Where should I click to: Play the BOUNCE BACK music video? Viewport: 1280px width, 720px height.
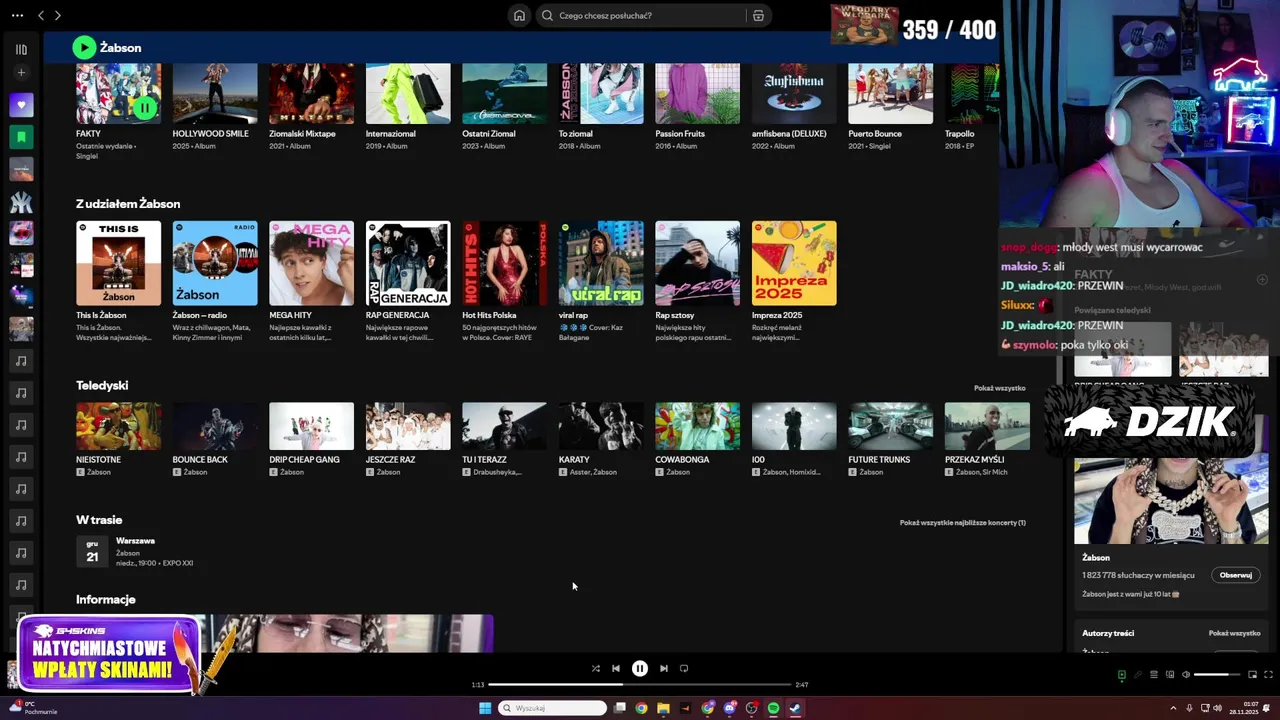pyautogui.click(x=215, y=426)
